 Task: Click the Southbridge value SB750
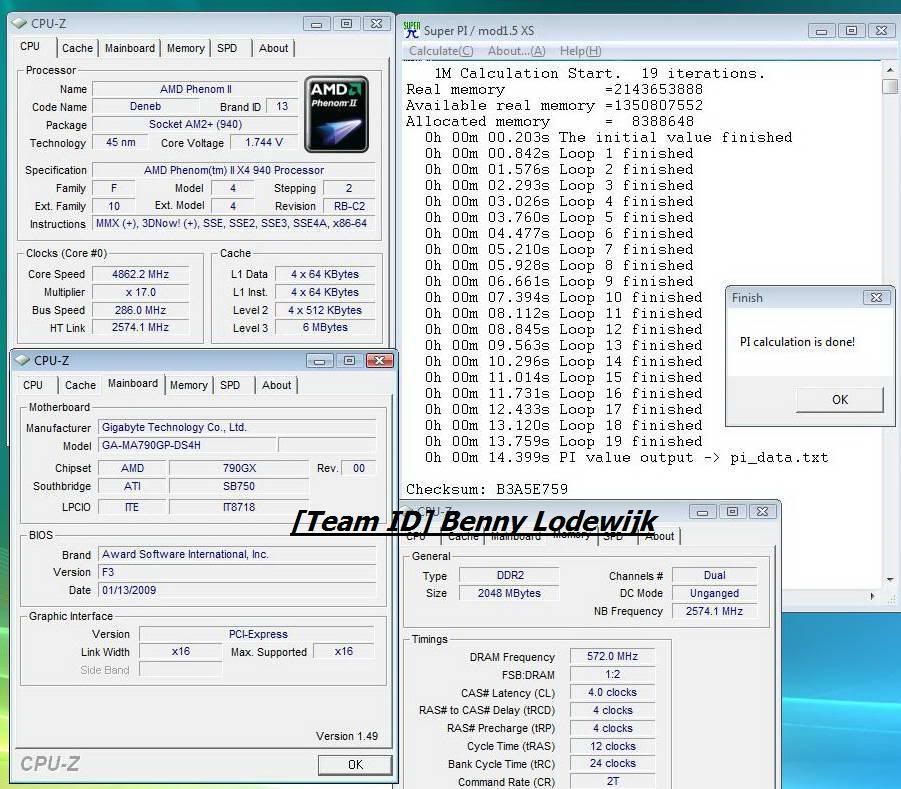point(238,486)
